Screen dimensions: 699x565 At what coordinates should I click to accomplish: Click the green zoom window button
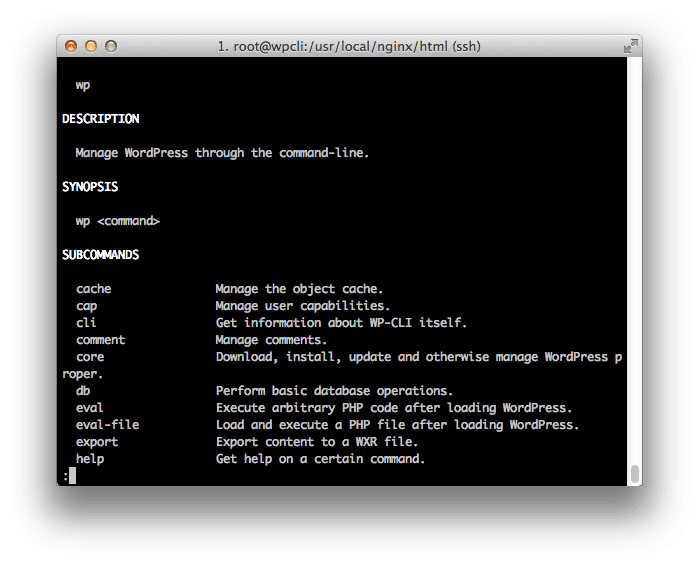click(111, 46)
